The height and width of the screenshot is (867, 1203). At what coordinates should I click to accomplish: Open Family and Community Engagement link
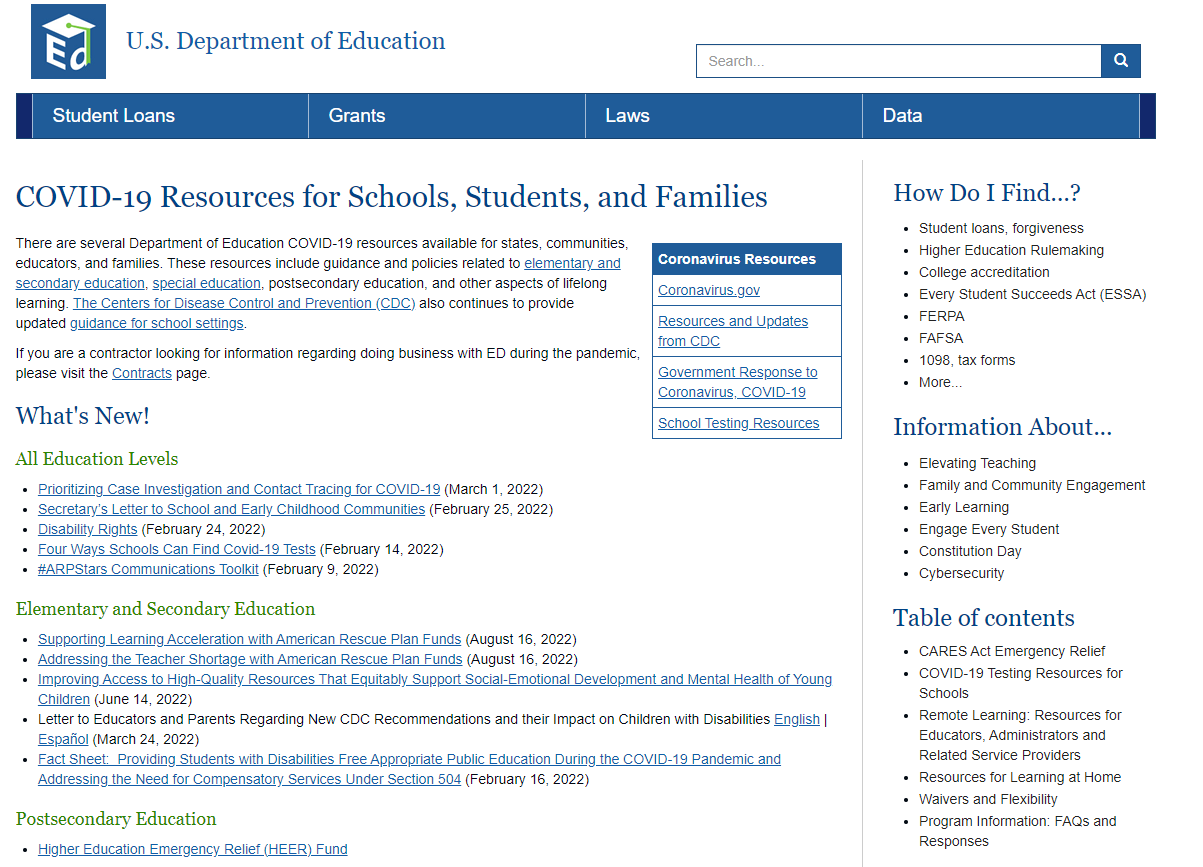pyautogui.click(x=1032, y=485)
